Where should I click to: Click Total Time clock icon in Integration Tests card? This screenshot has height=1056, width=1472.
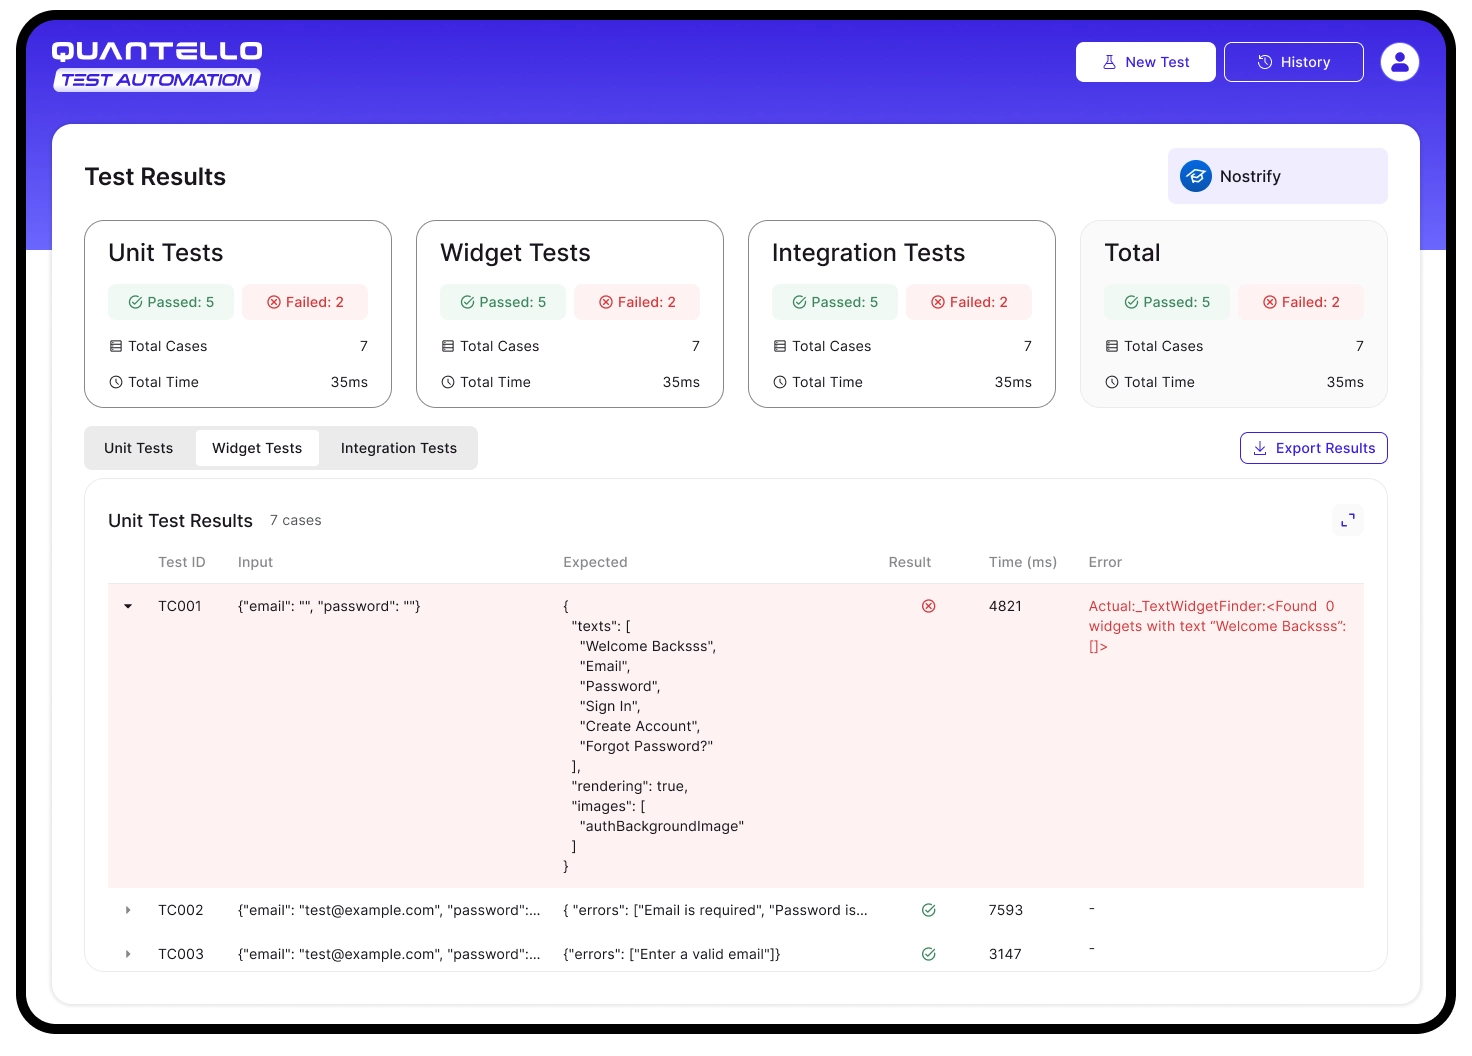780,382
